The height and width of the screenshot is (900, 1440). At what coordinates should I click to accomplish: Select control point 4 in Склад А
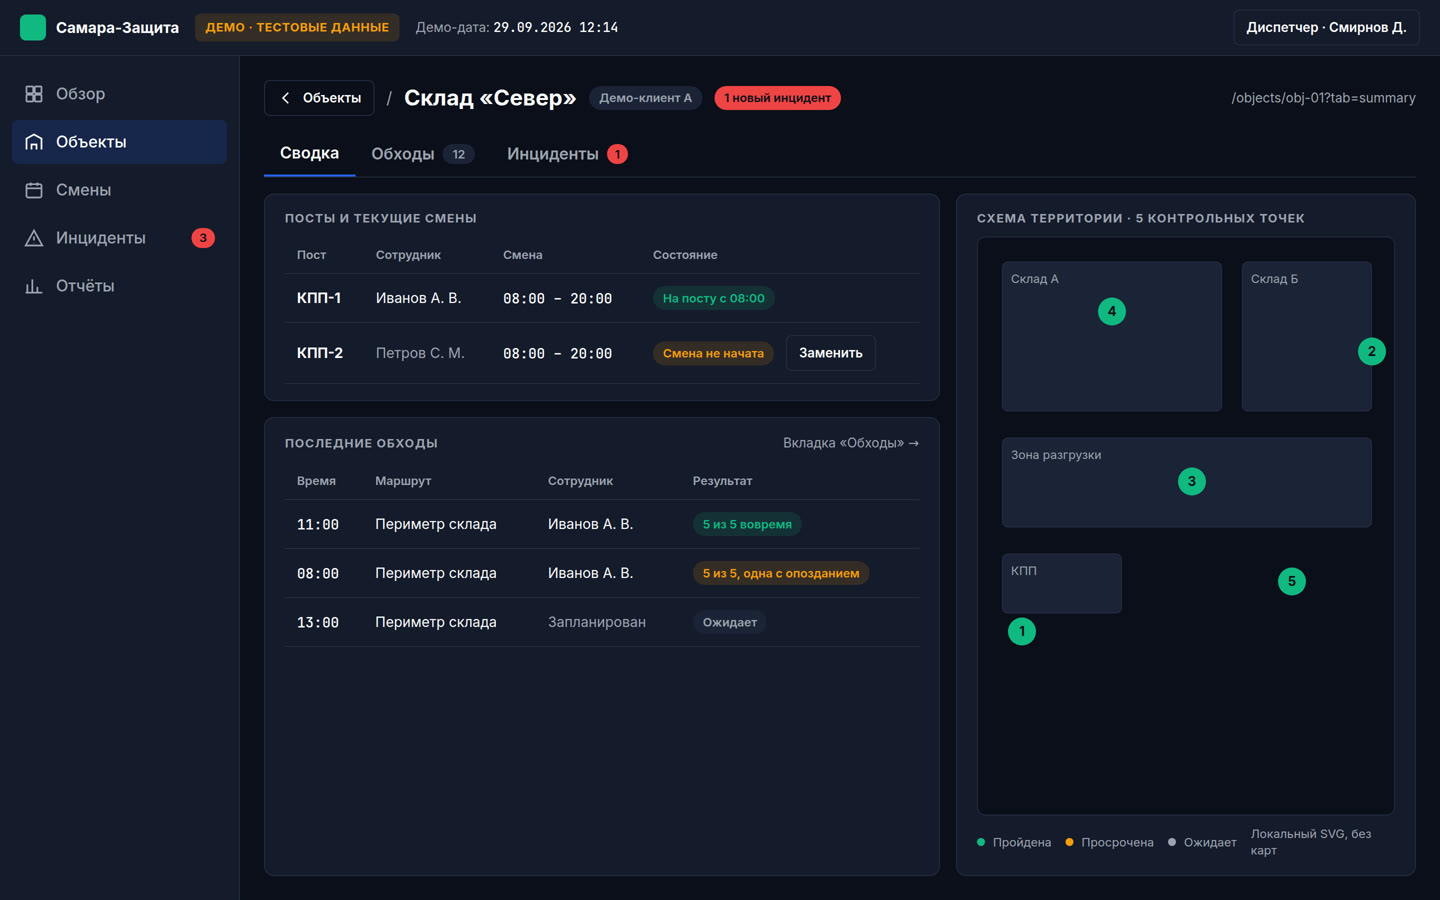pos(1112,311)
